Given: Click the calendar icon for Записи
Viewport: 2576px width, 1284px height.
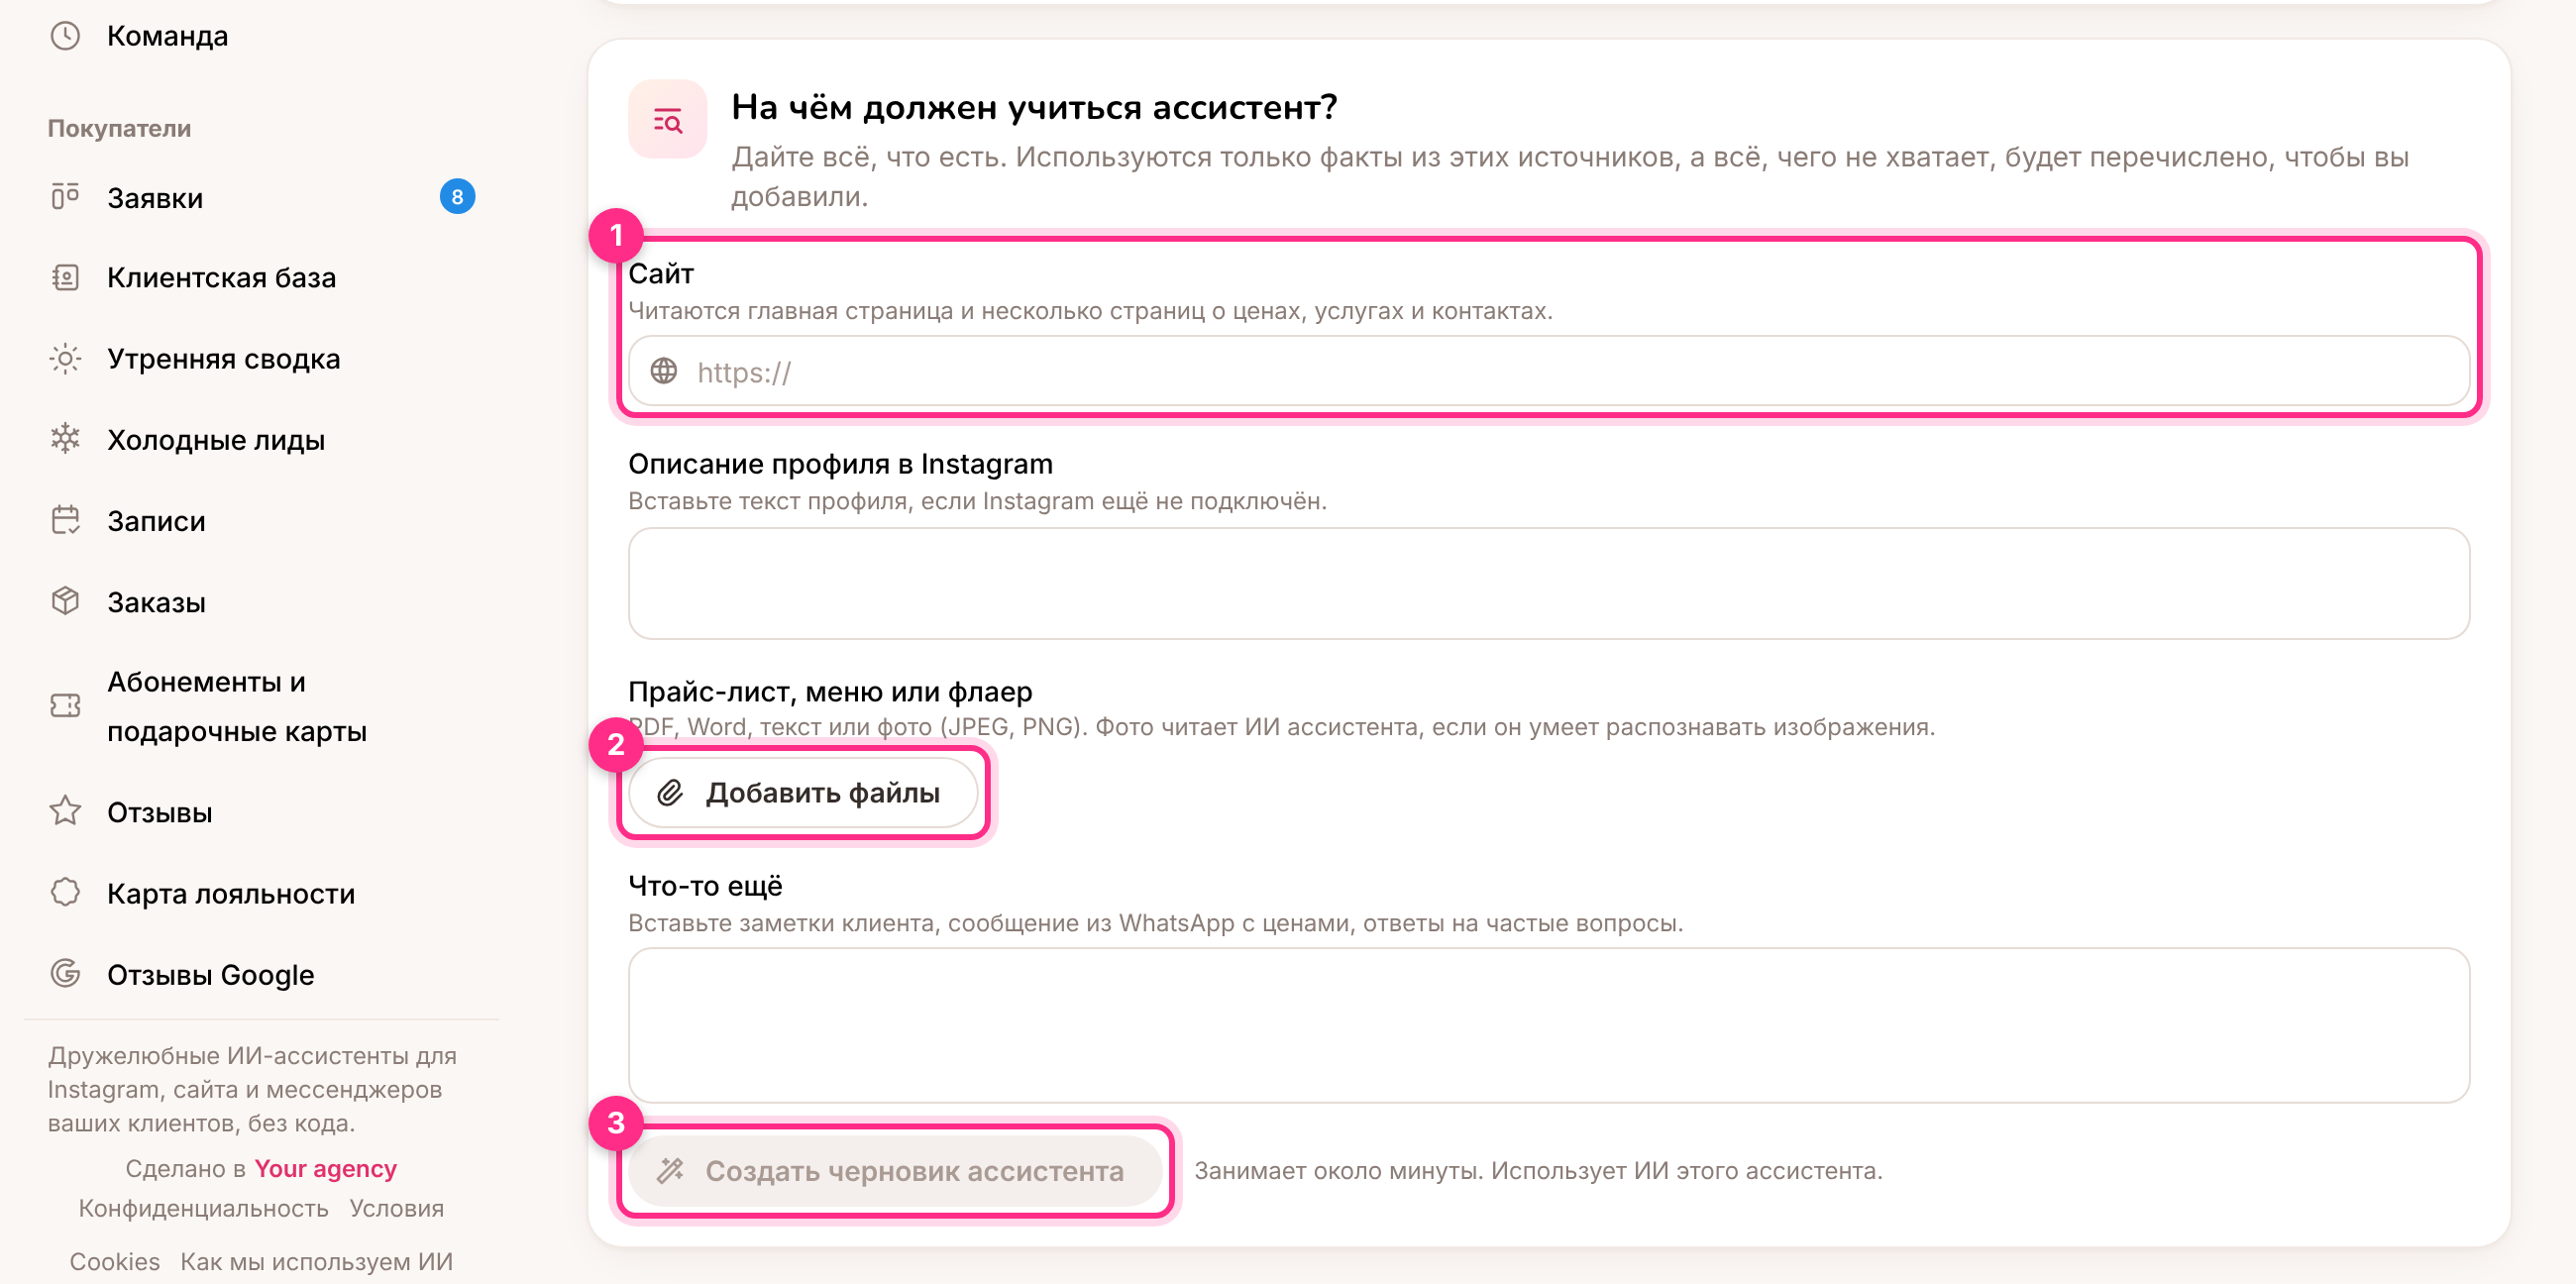Looking at the screenshot, I should coord(65,520).
